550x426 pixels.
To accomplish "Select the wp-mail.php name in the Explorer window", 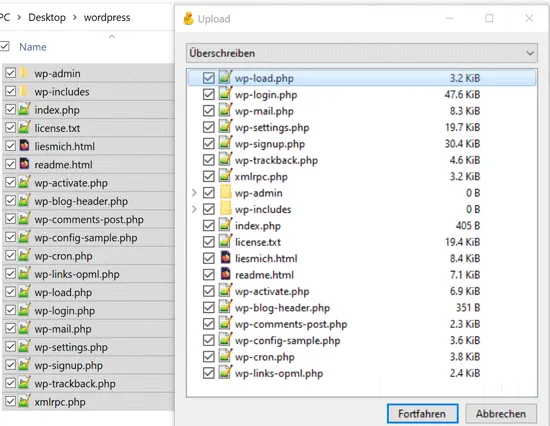I will point(63,329).
